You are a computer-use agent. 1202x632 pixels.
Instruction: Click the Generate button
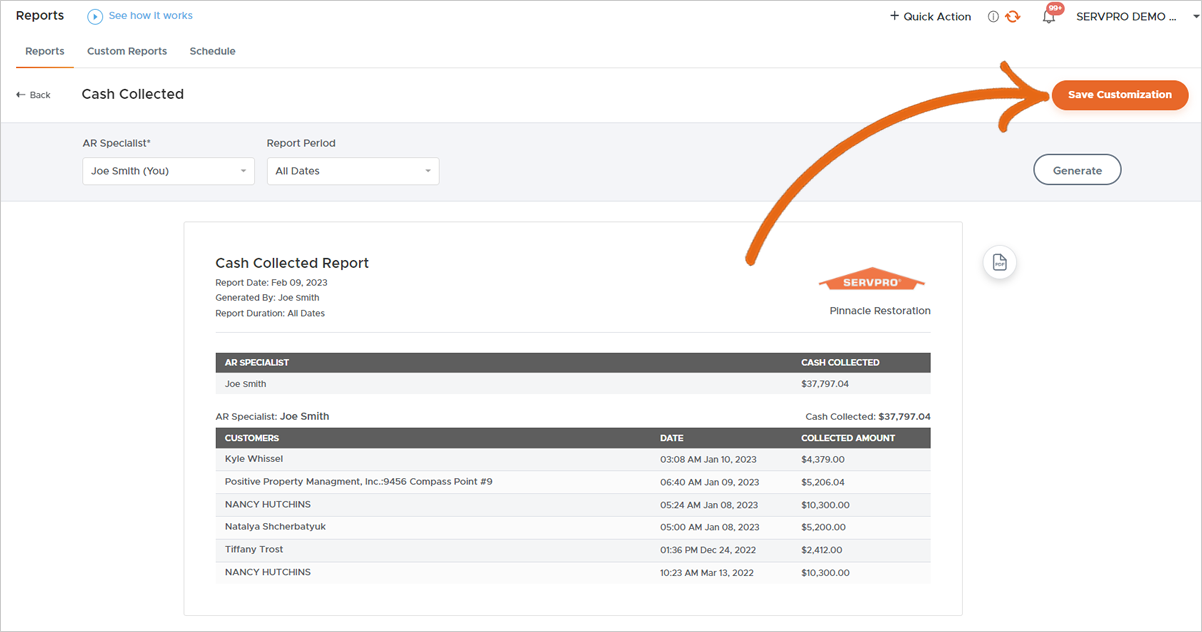pyautogui.click(x=1077, y=170)
